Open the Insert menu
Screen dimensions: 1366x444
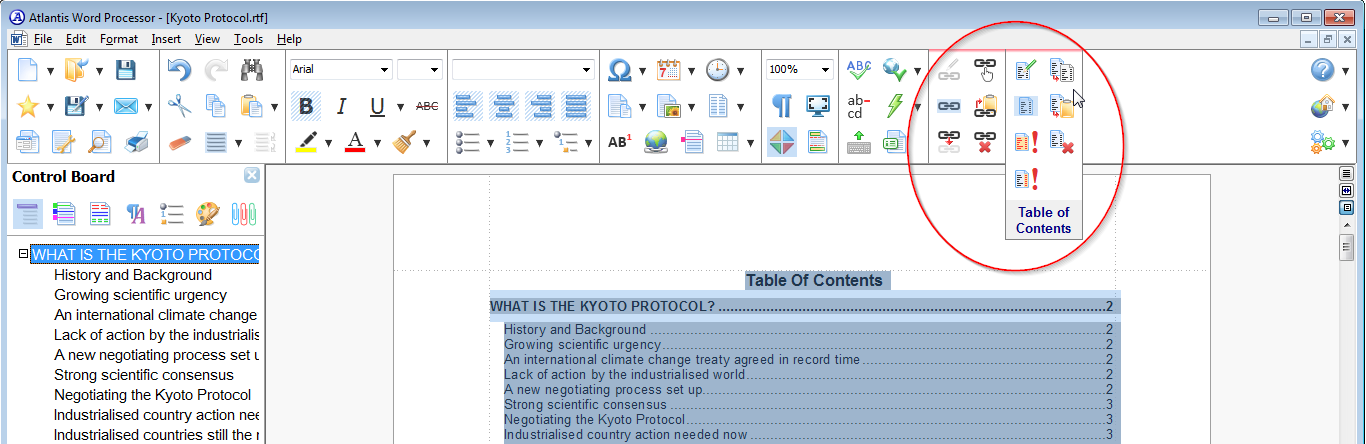166,39
